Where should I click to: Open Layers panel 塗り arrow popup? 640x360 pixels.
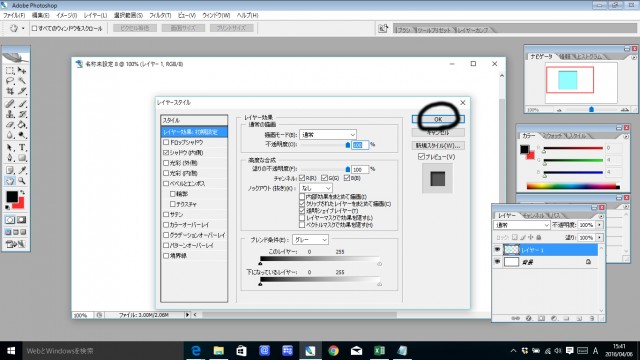(x=599, y=237)
